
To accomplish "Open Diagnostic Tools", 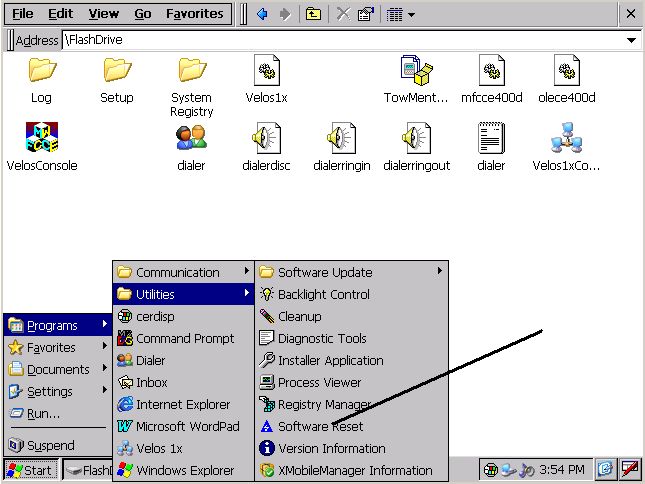I will pyautogui.click(x=352, y=338).
